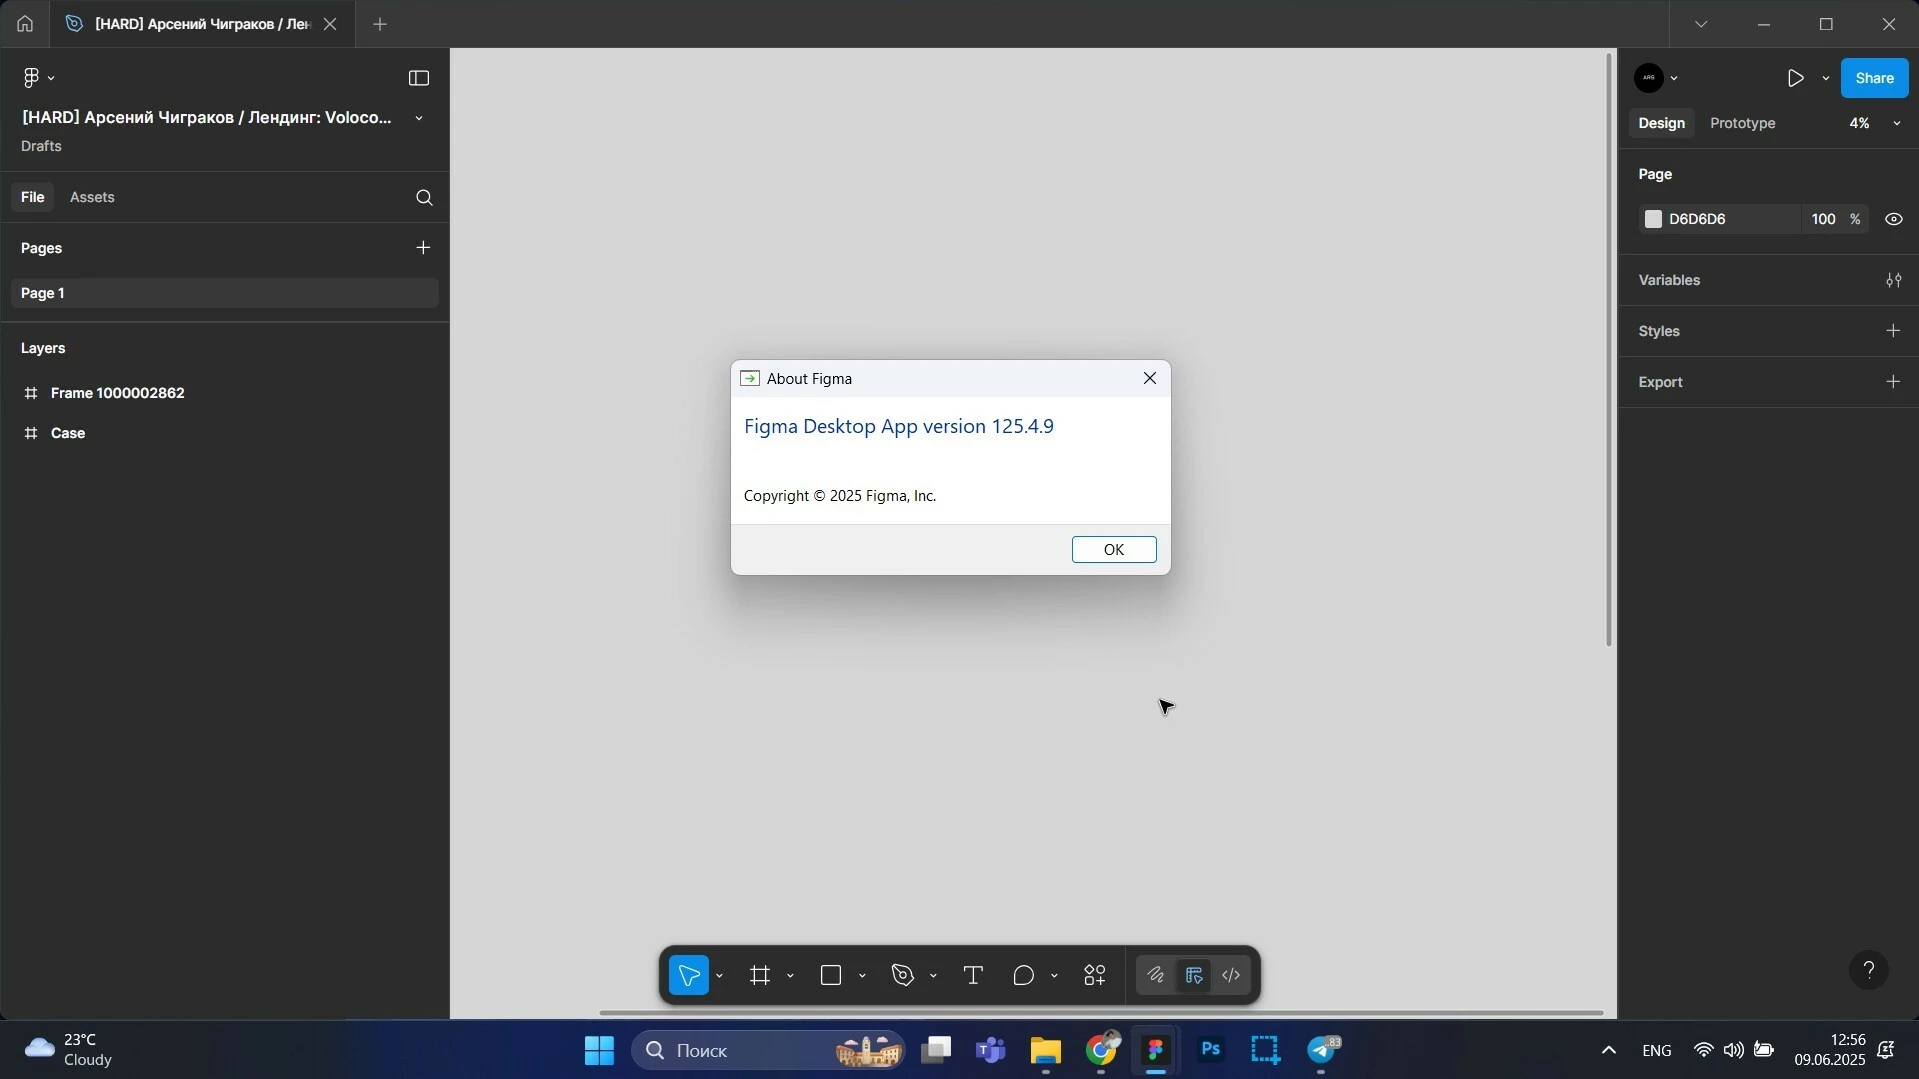This screenshot has width=1919, height=1079.
Task: Select the Pen tool
Action: (x=903, y=975)
